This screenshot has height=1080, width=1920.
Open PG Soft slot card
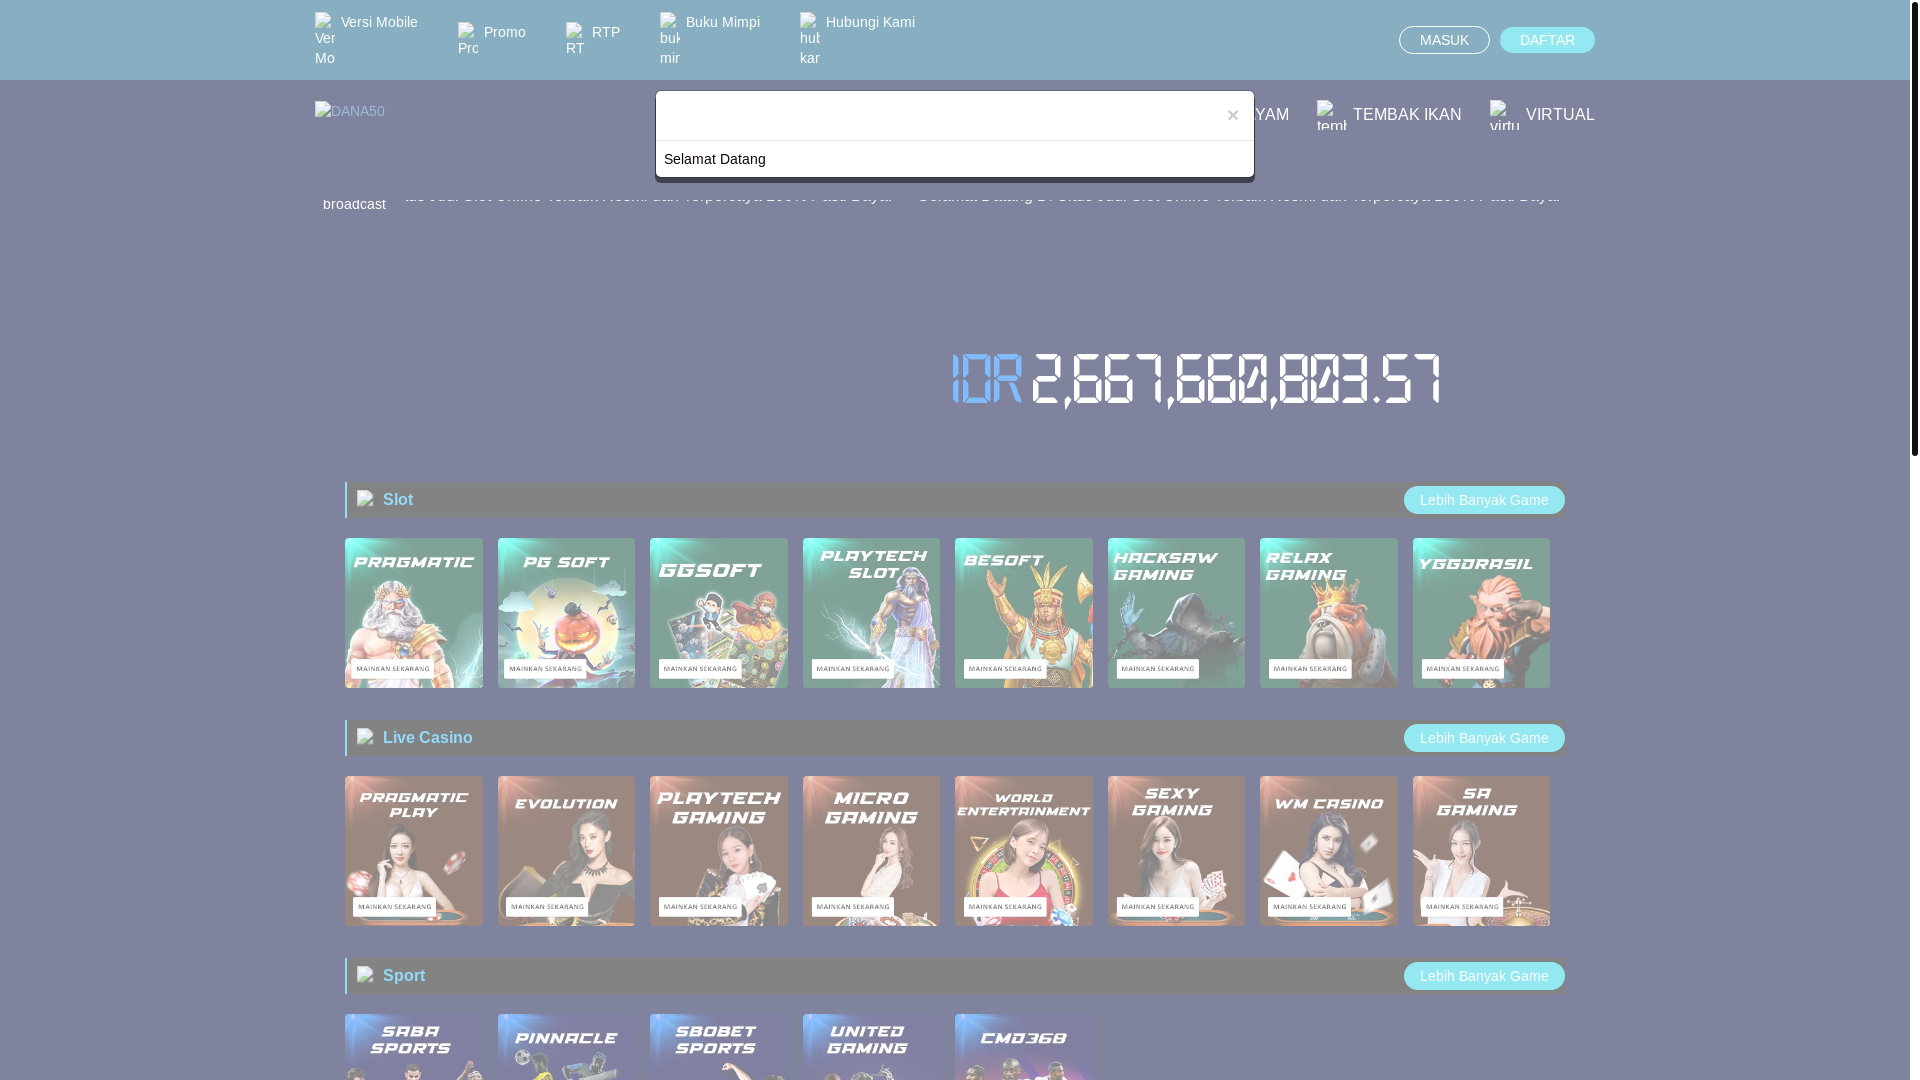566,613
